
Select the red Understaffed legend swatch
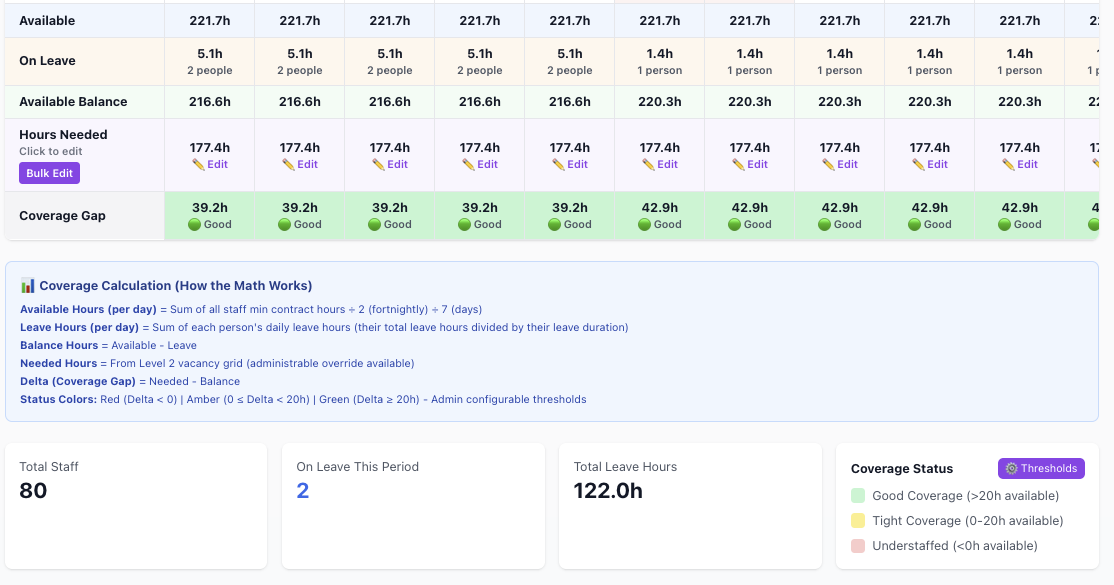coord(858,546)
